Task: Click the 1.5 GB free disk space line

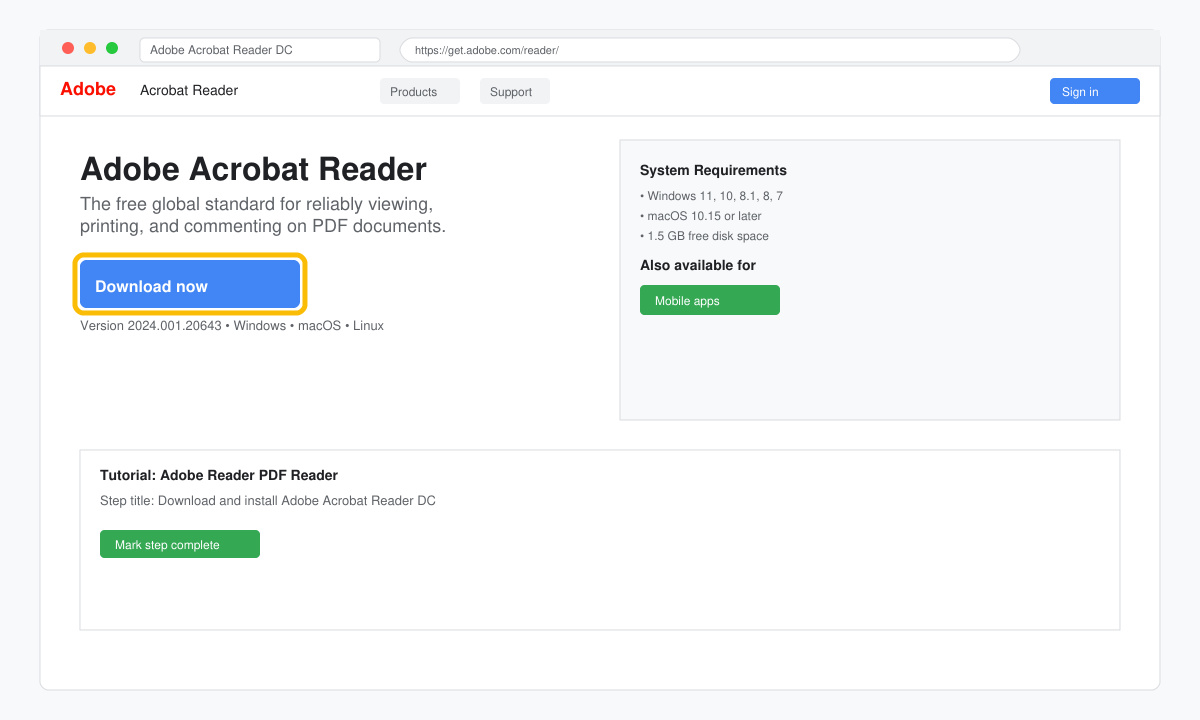Action: coord(704,236)
